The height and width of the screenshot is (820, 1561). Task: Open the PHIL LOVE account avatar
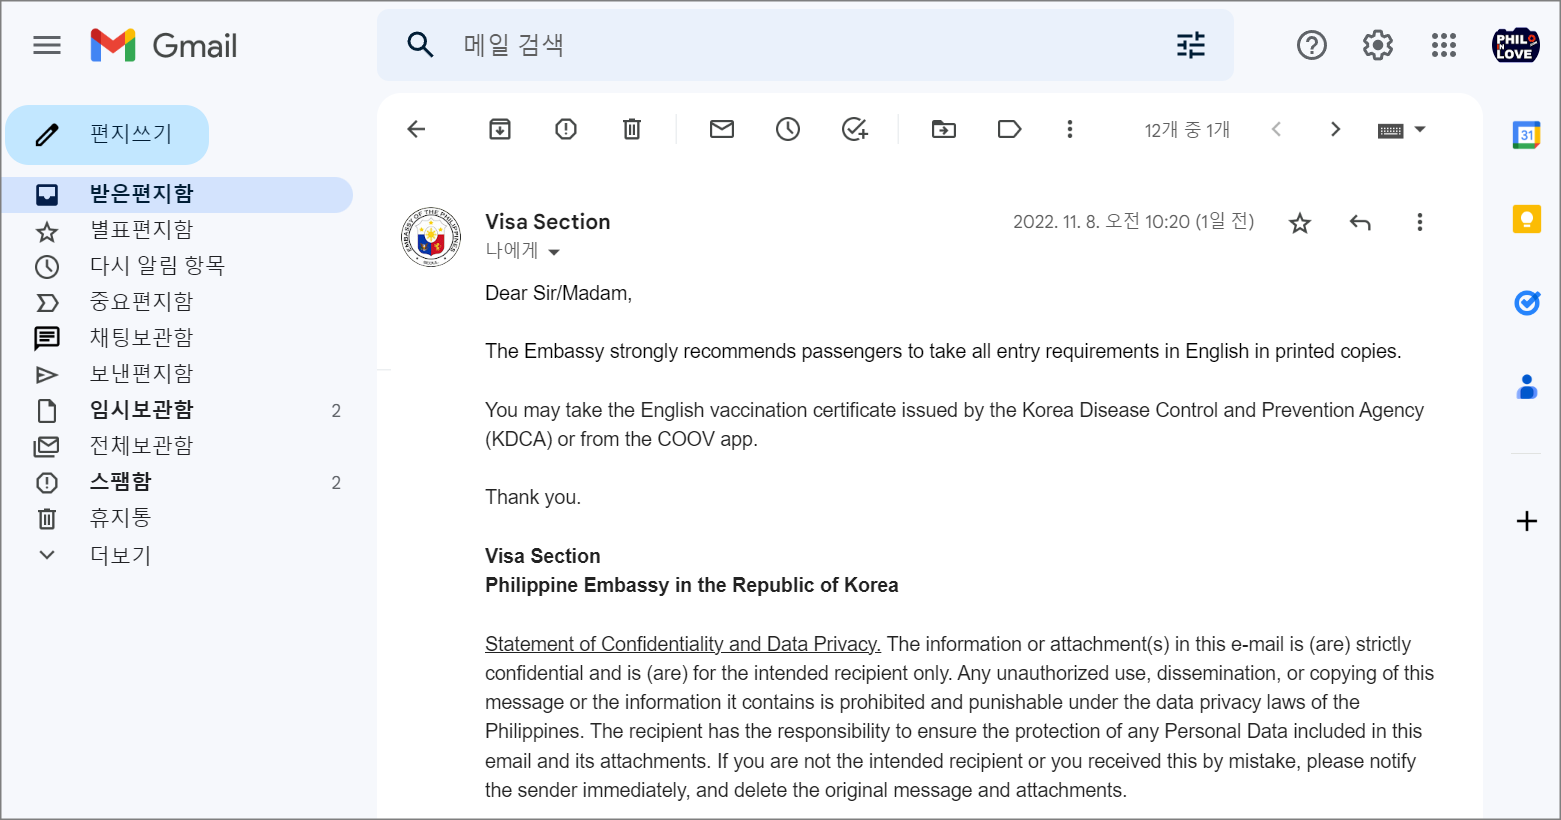tap(1515, 45)
